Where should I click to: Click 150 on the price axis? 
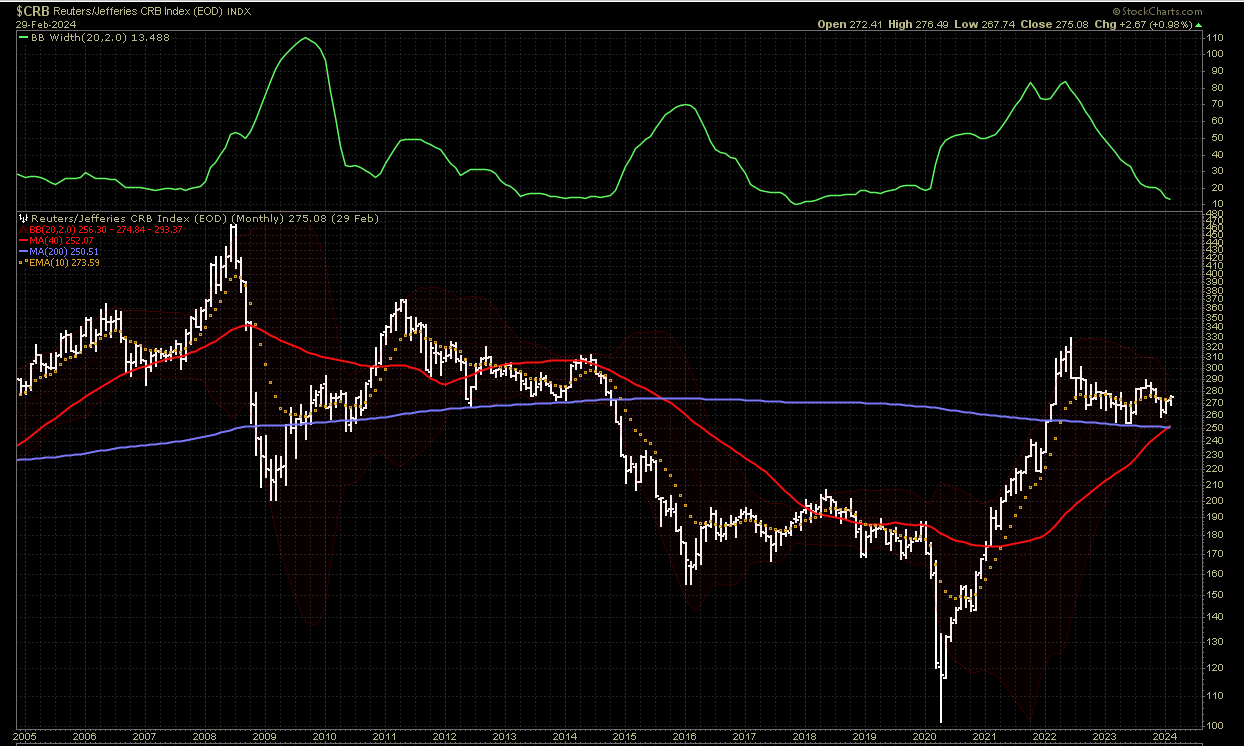pyautogui.click(x=1214, y=594)
